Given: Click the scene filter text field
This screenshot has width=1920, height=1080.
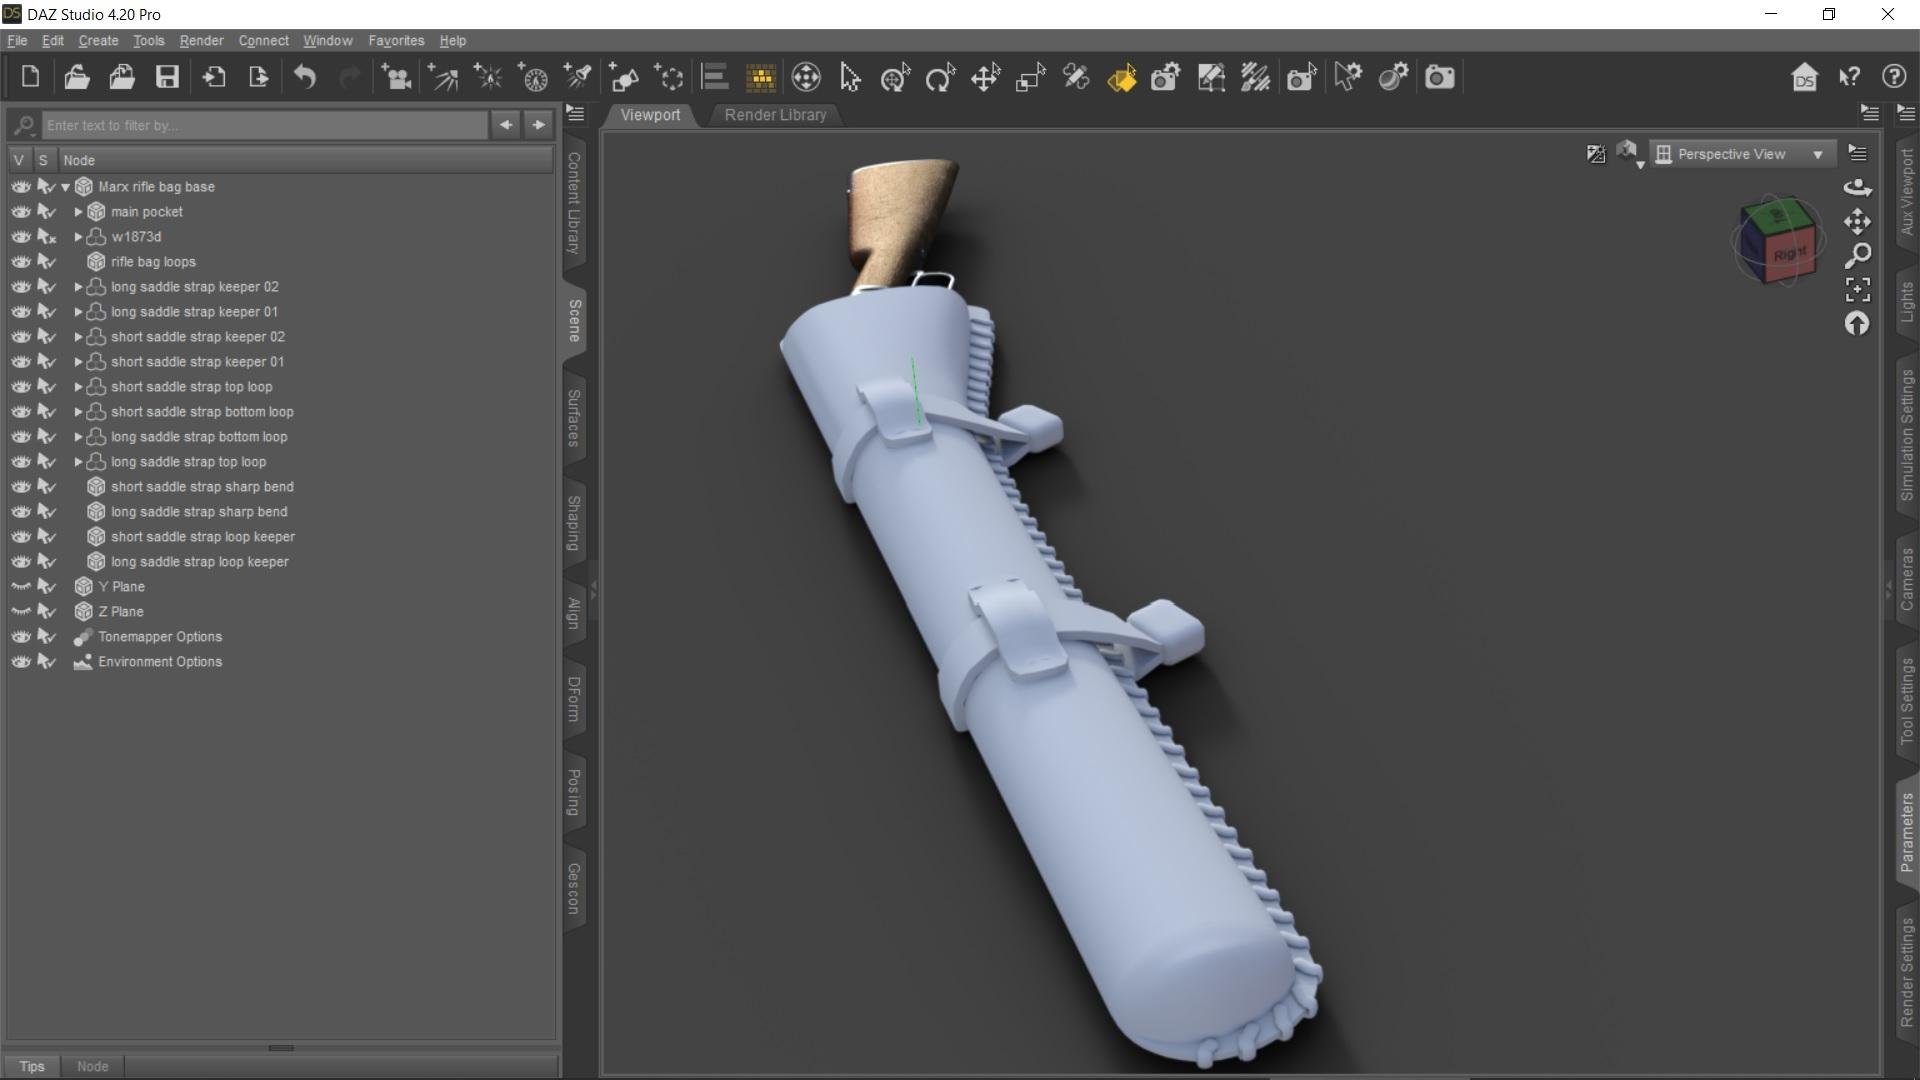Looking at the screenshot, I should pos(265,125).
